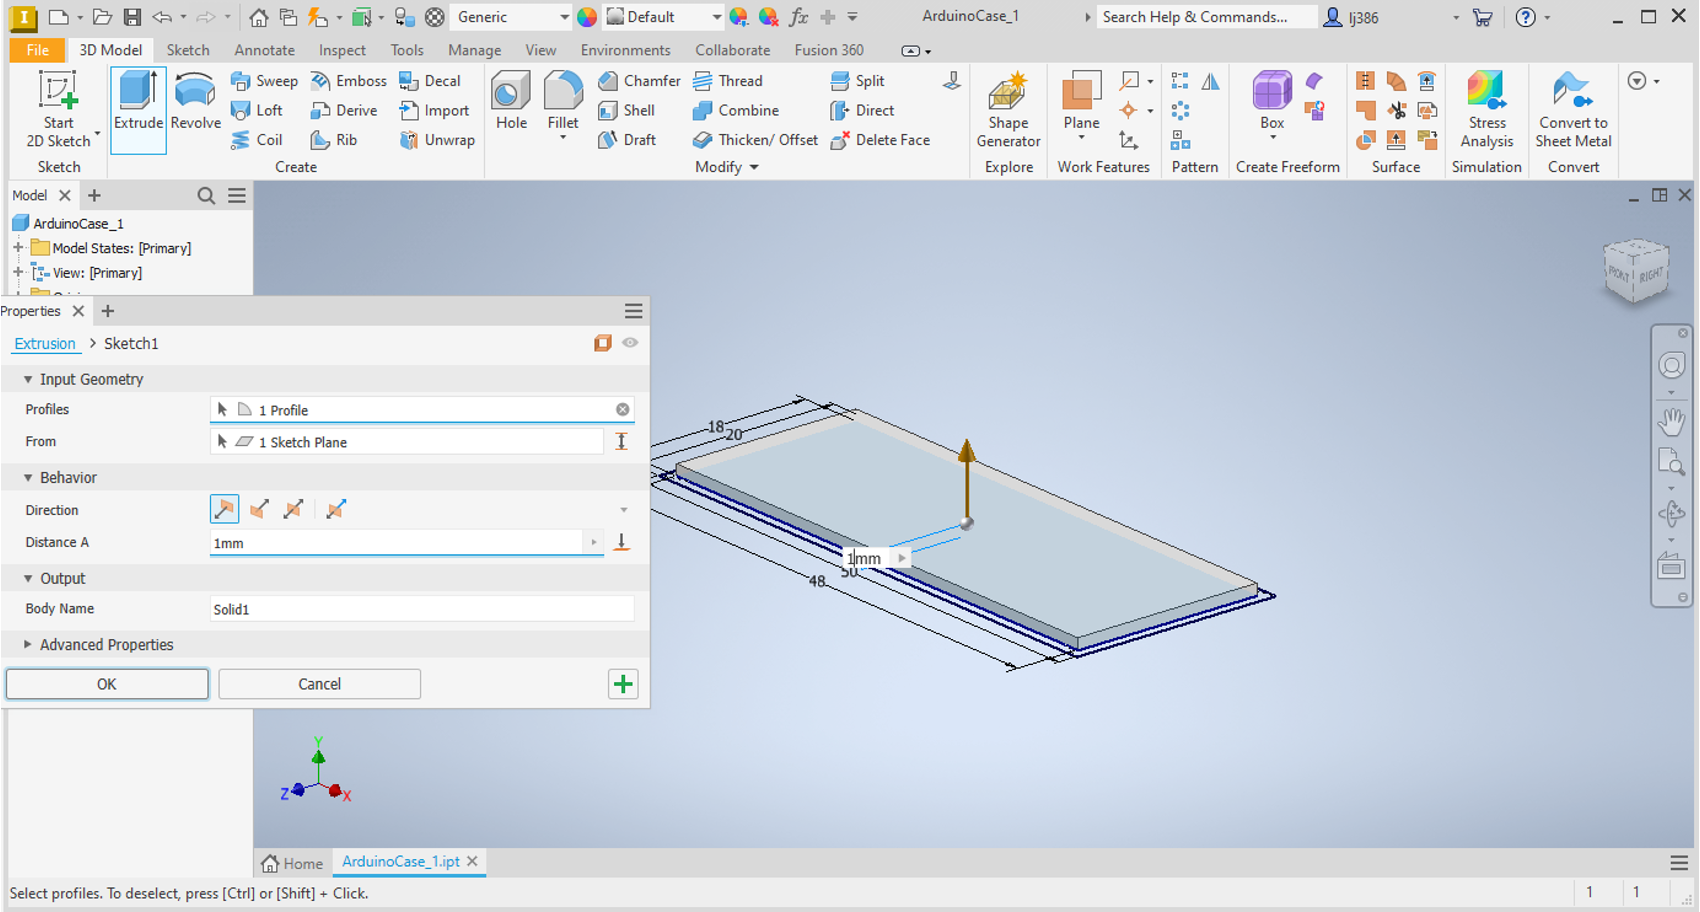The image size is (1700, 912).
Task: Choose the Symmetric direction option
Action: coord(293,510)
